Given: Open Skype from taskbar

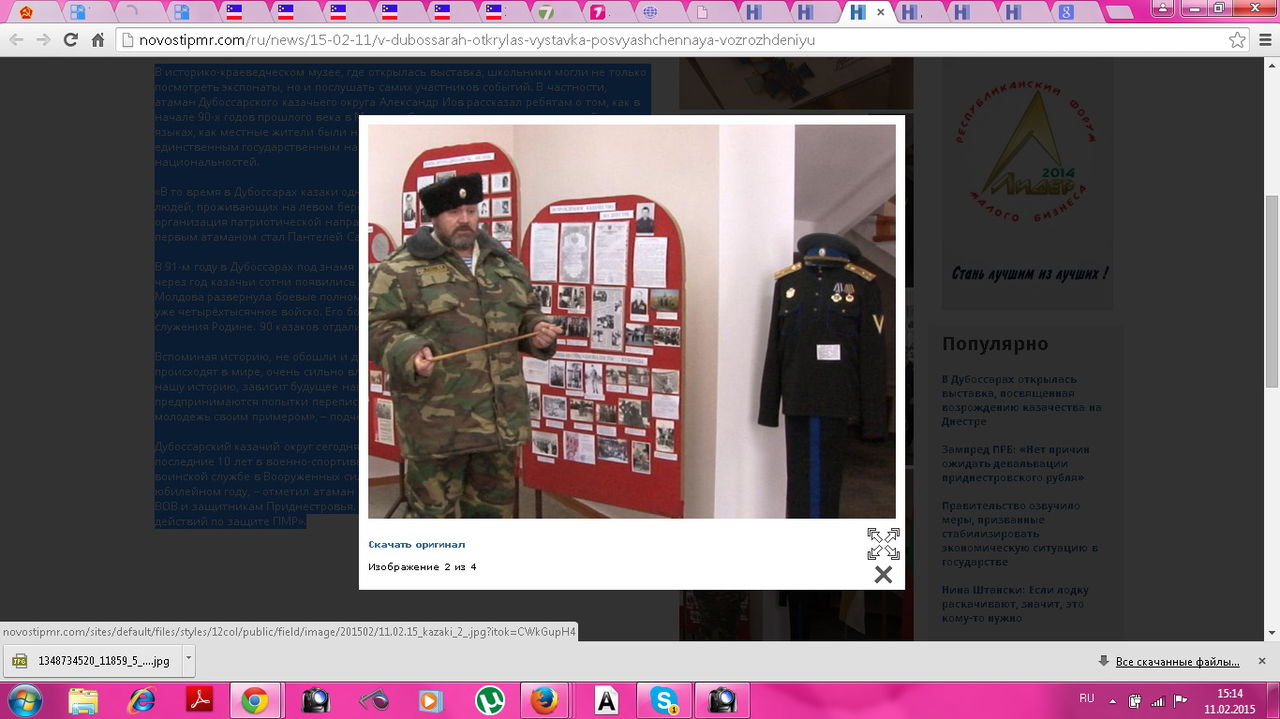Looking at the screenshot, I should (665, 700).
